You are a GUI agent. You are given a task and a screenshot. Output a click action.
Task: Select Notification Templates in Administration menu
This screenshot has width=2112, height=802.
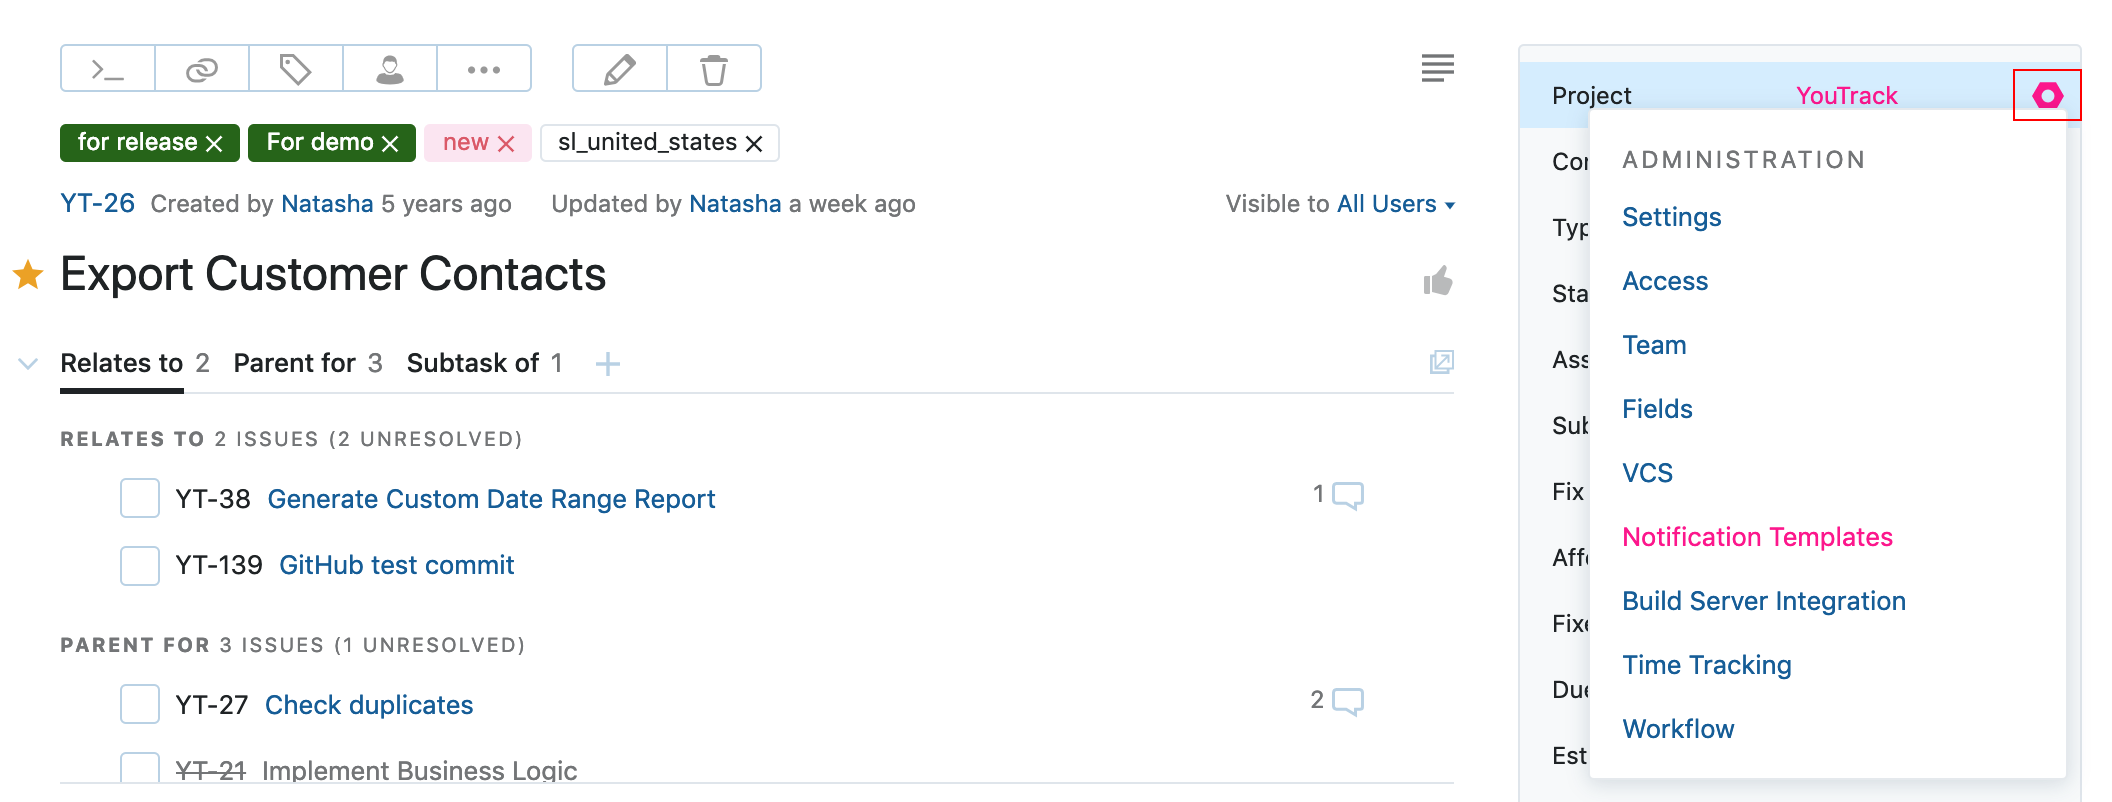point(1757,537)
